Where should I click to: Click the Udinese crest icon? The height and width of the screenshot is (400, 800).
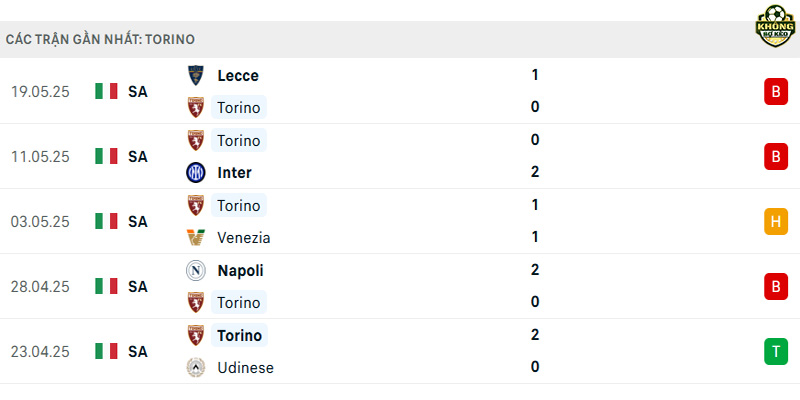pos(196,368)
